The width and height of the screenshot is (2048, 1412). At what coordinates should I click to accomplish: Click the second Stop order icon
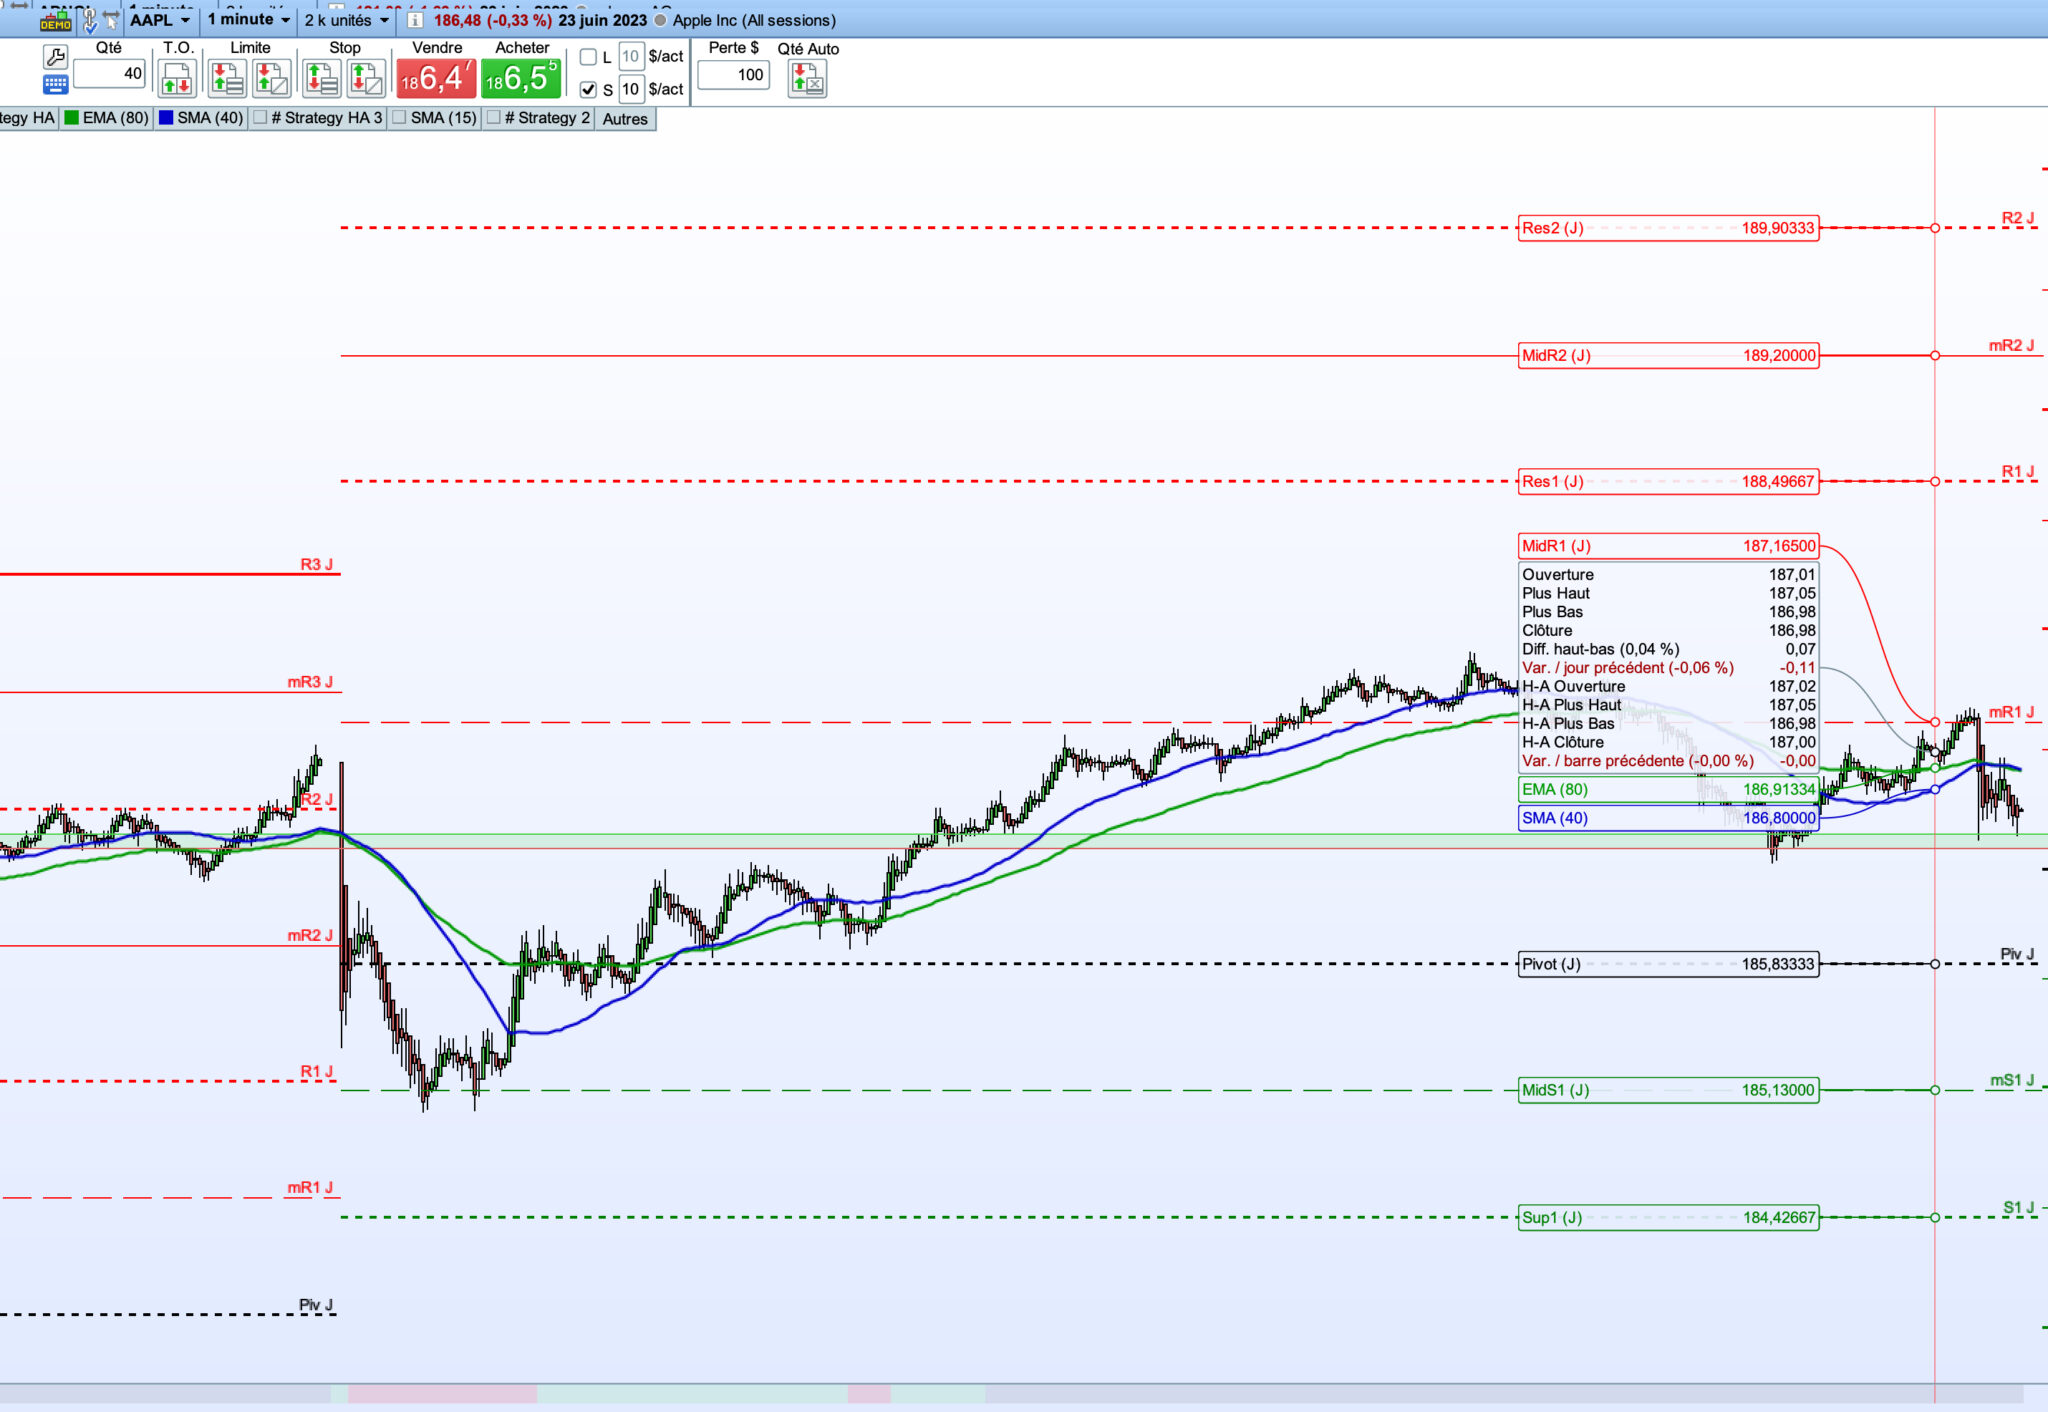366,78
